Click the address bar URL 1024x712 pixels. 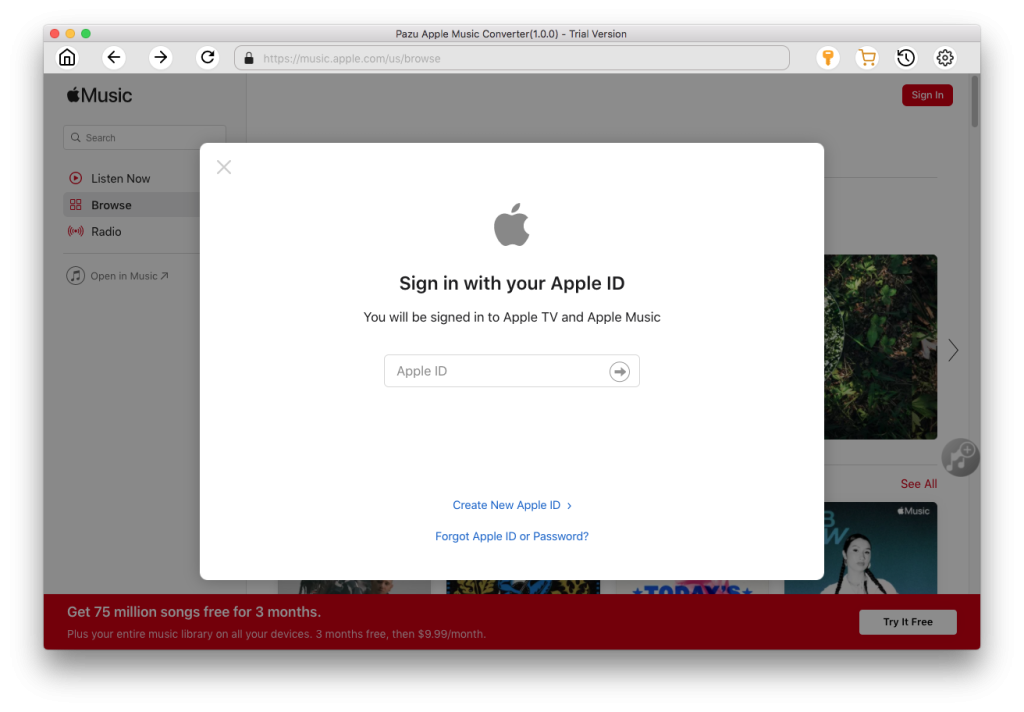351,58
